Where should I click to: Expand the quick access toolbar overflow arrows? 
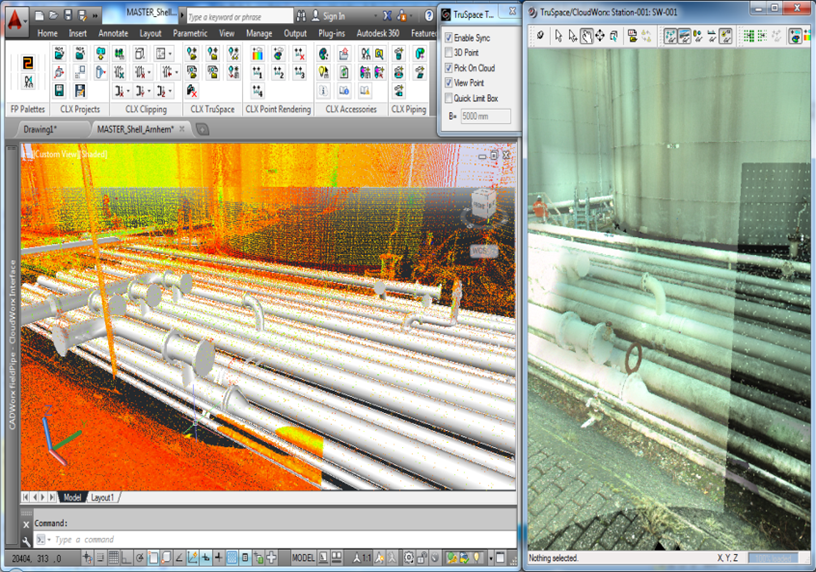[95, 16]
